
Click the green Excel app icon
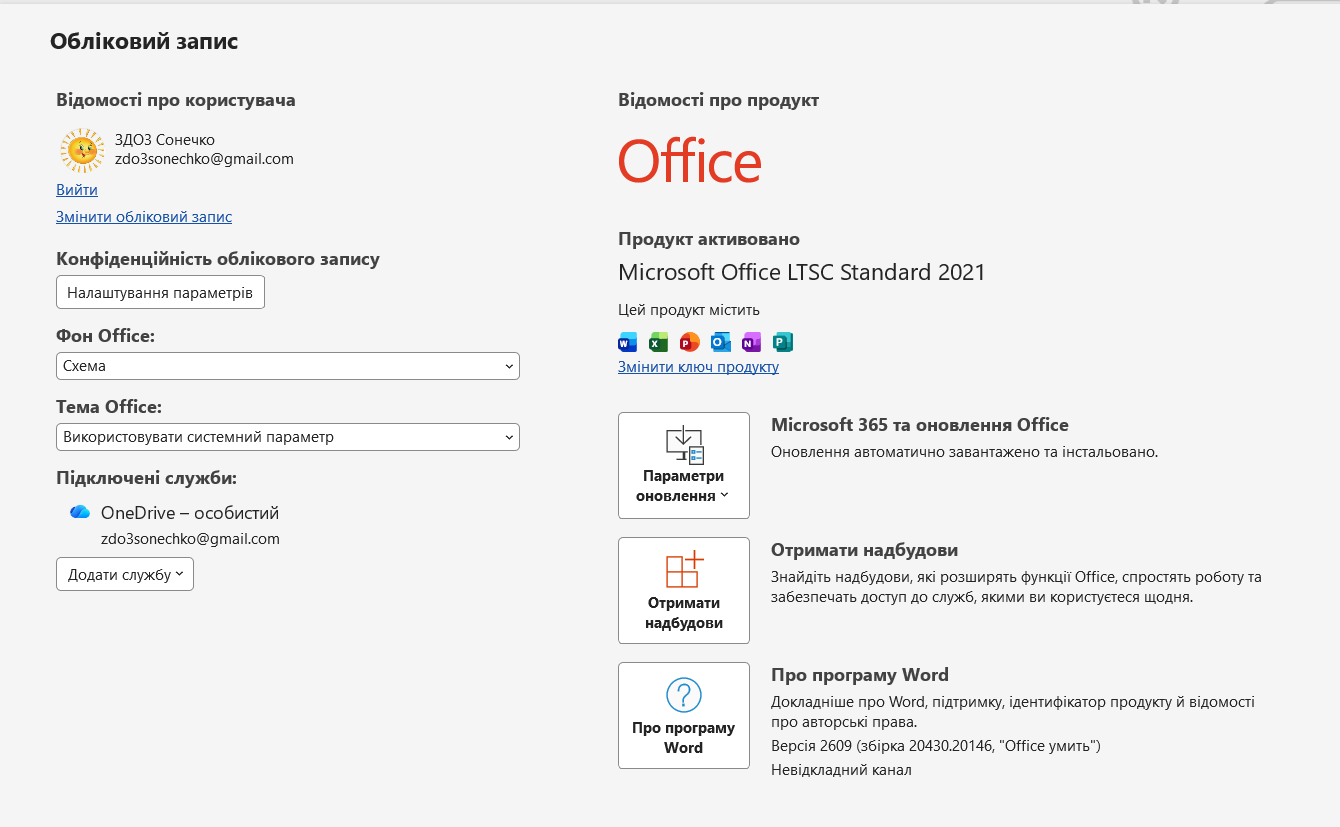[x=658, y=342]
